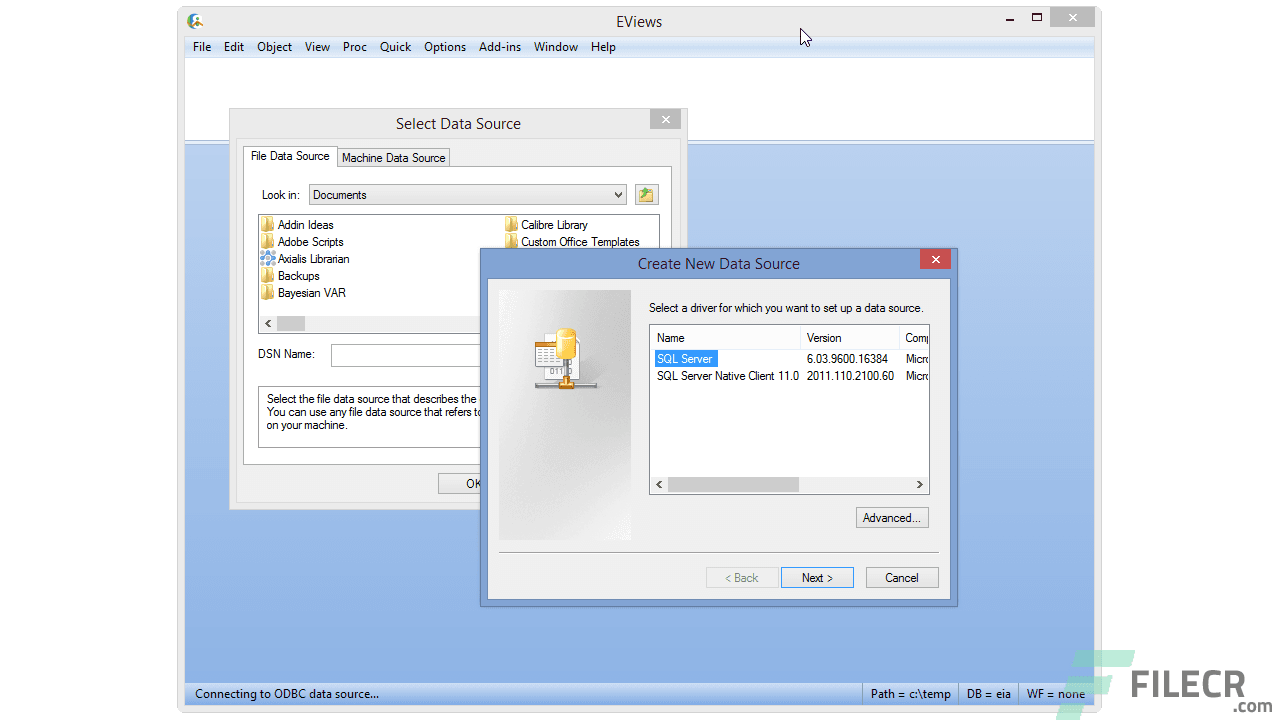Image resolution: width=1280 pixels, height=720 pixels.
Task: Open the Window menu
Action: coord(556,47)
